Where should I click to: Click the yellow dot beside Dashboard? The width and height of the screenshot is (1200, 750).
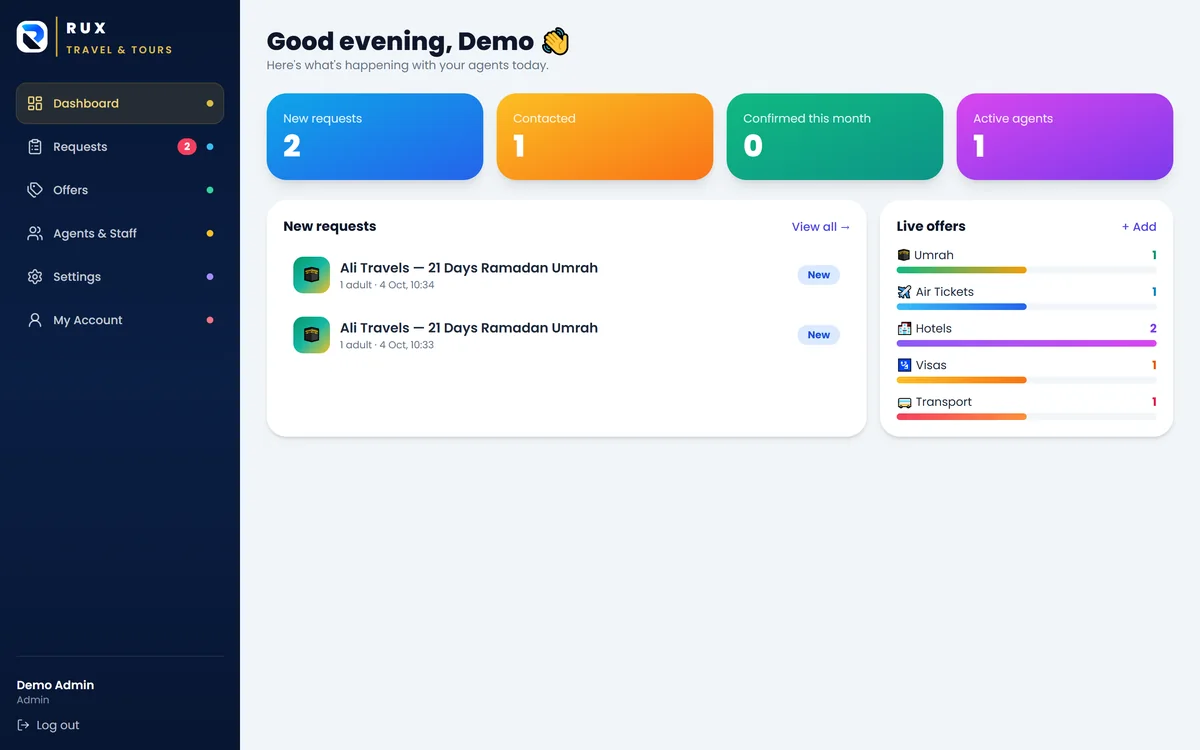pyautogui.click(x=209, y=103)
